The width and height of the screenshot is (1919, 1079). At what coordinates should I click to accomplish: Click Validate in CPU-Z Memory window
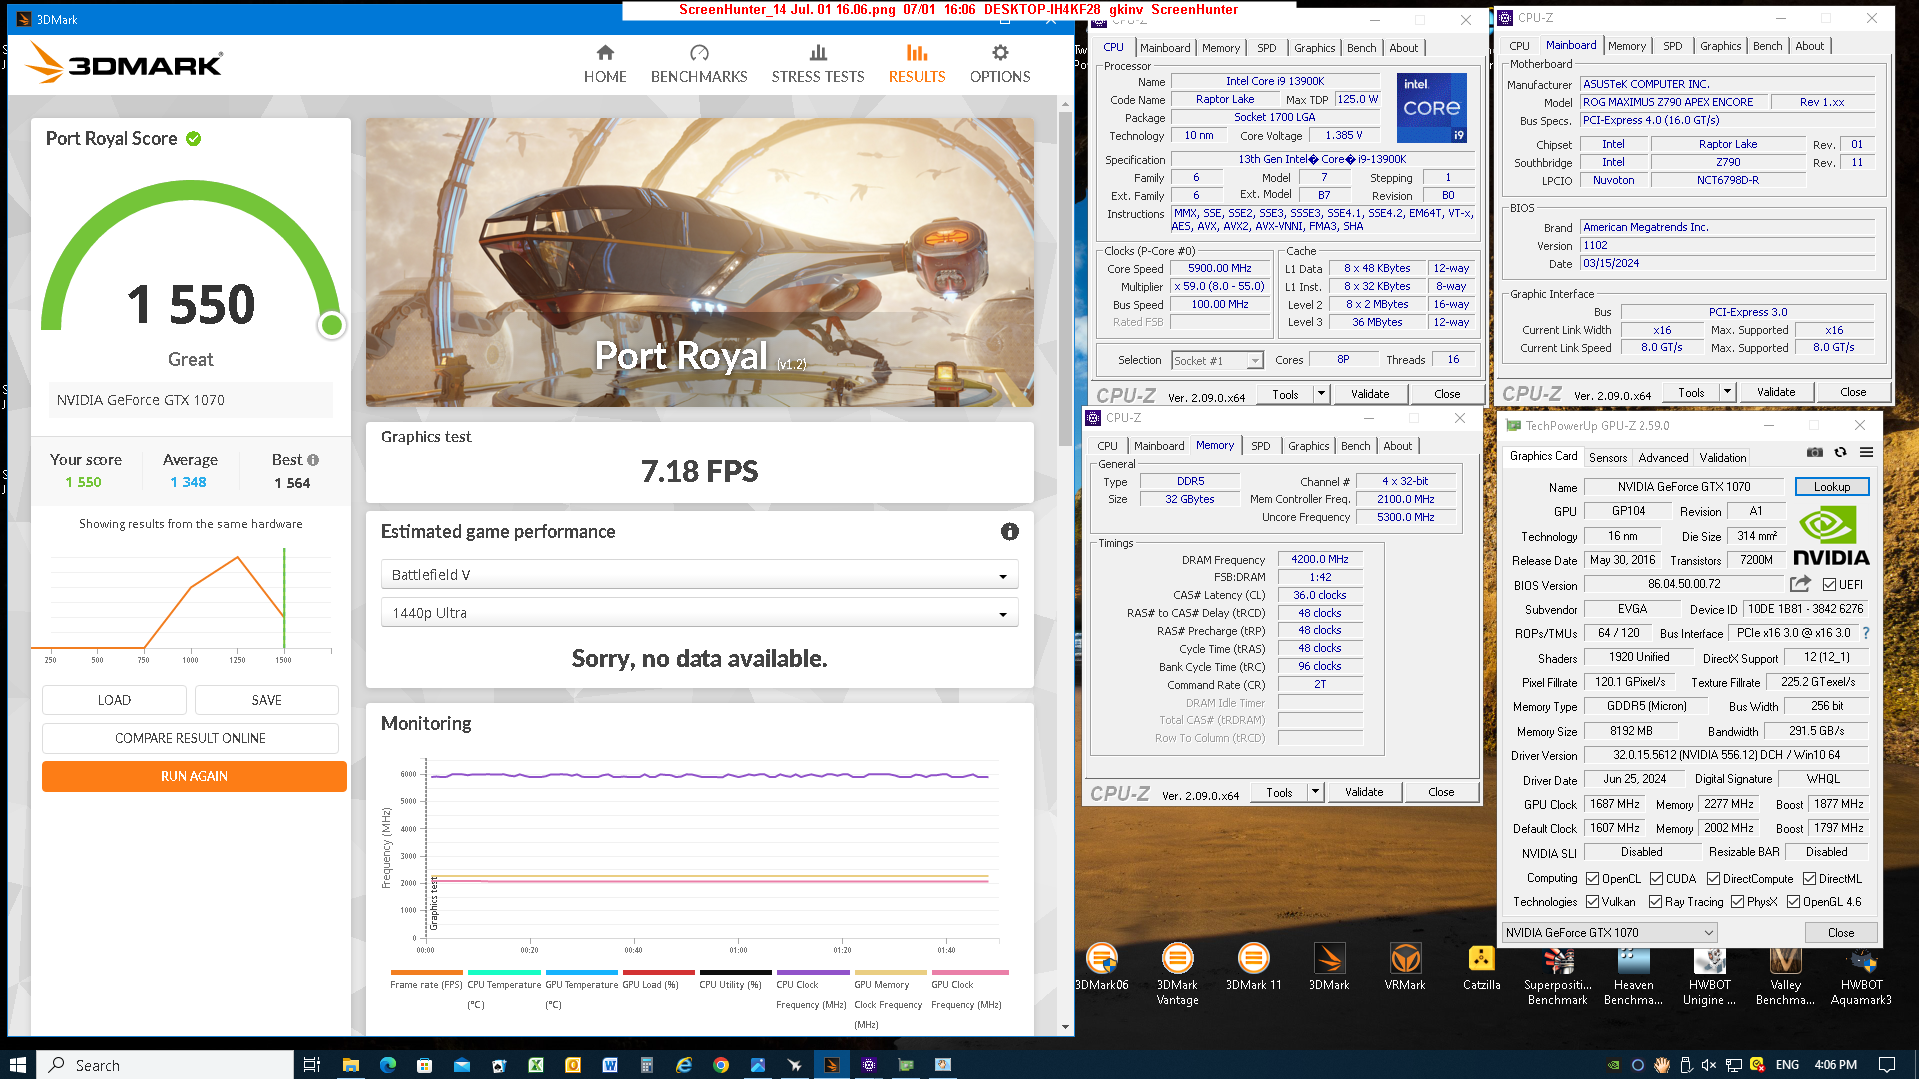[1364, 792]
